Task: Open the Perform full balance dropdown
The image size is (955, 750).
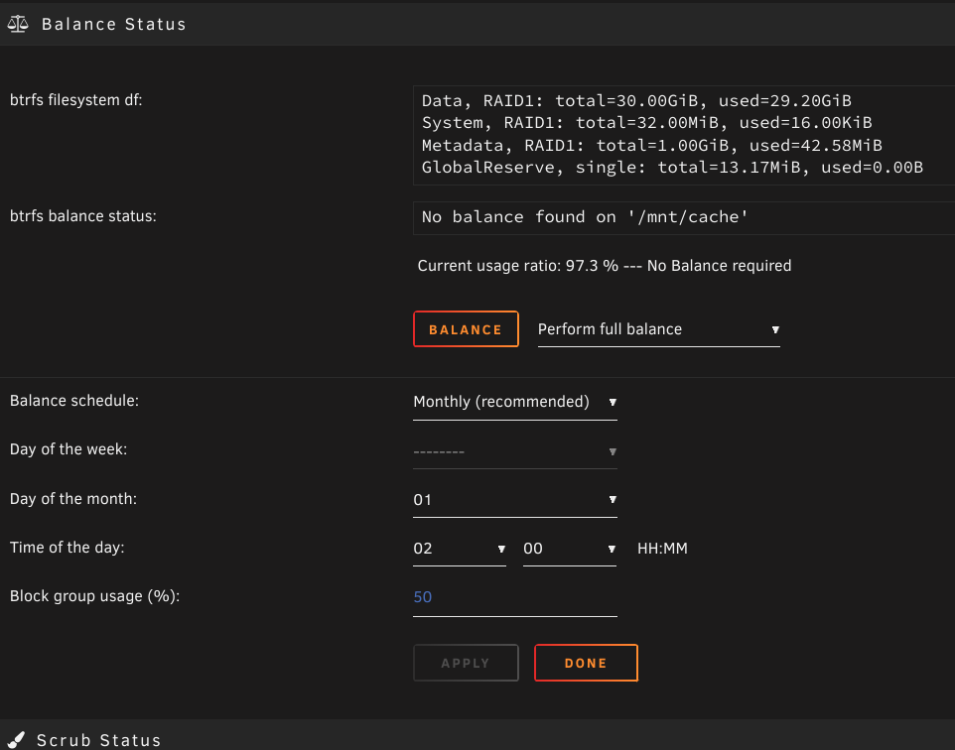Action: [658, 330]
